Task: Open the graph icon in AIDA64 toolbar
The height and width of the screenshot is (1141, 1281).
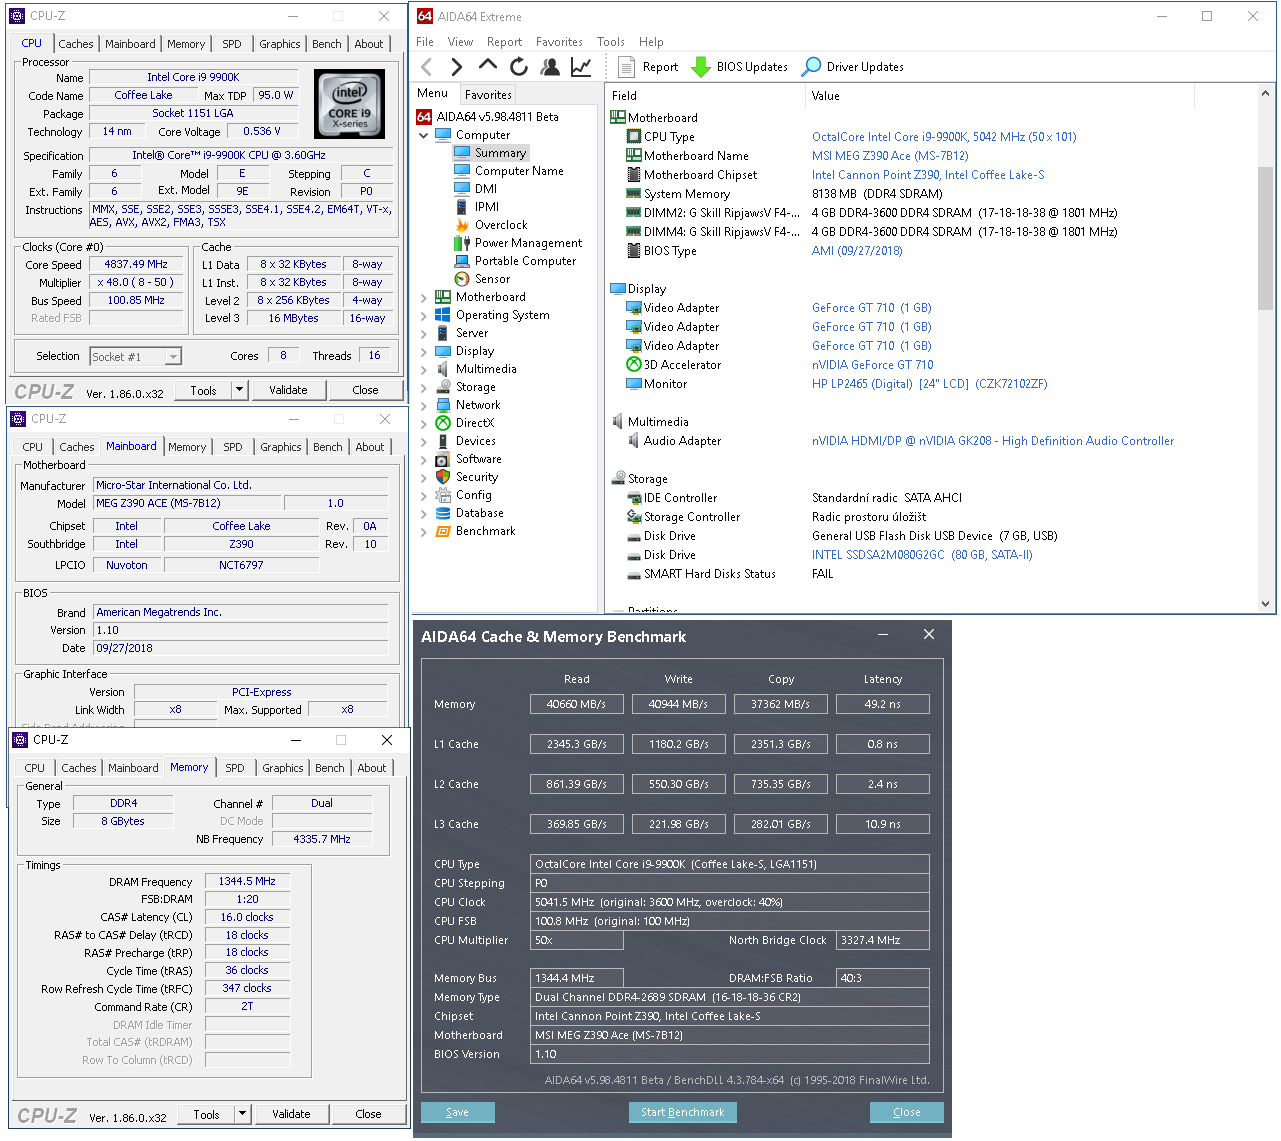Action: (581, 67)
